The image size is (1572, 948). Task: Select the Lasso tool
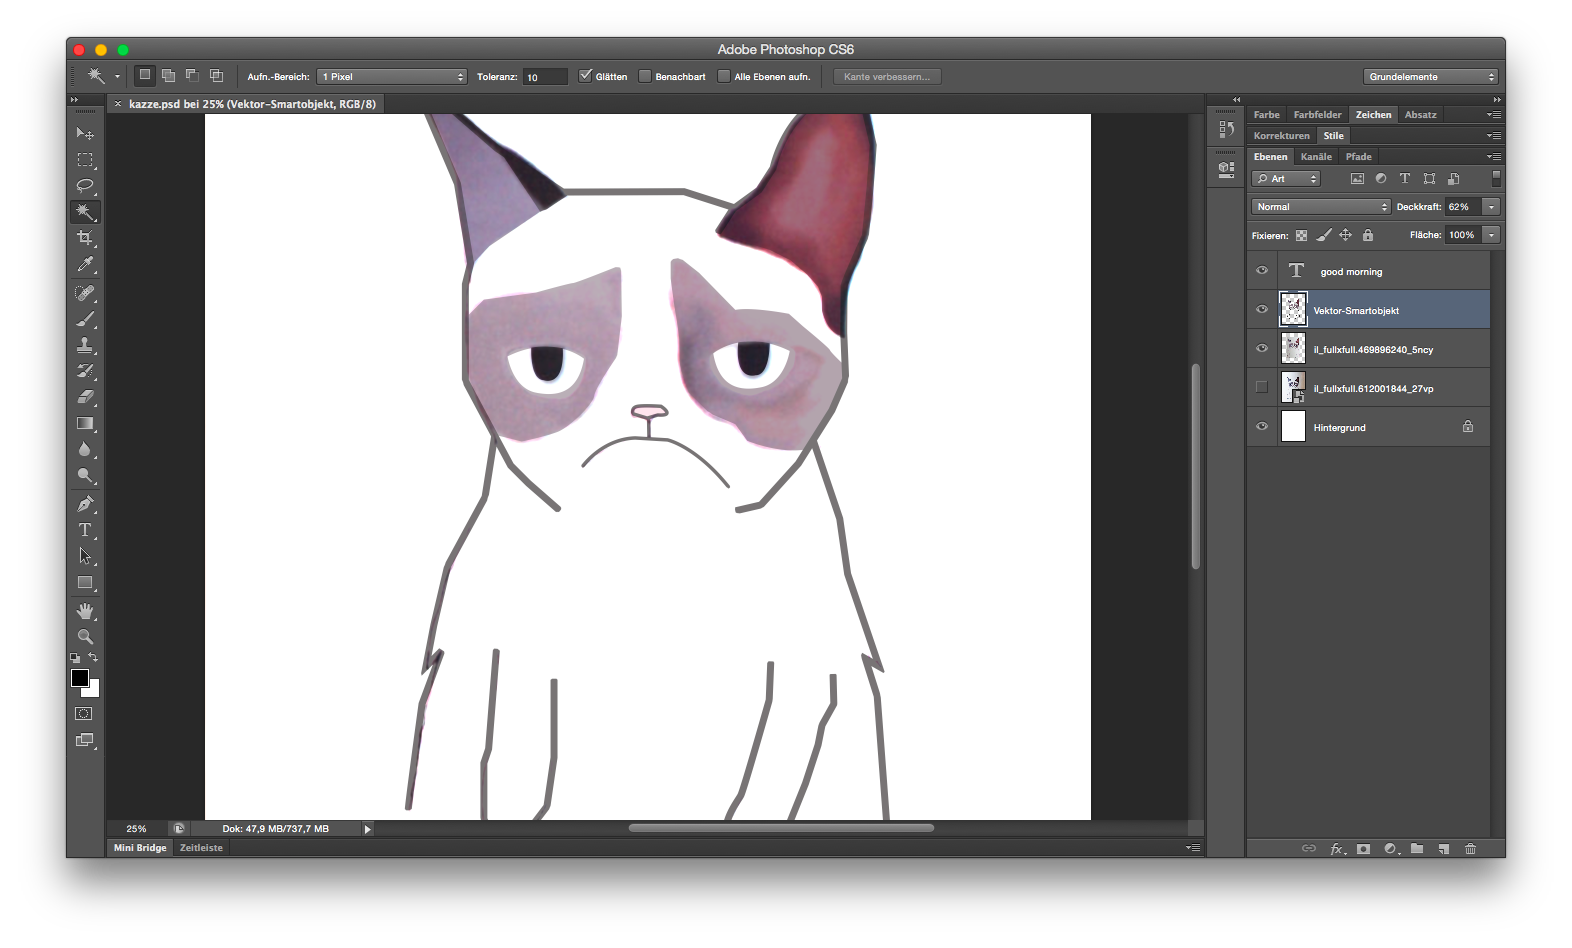(x=85, y=186)
